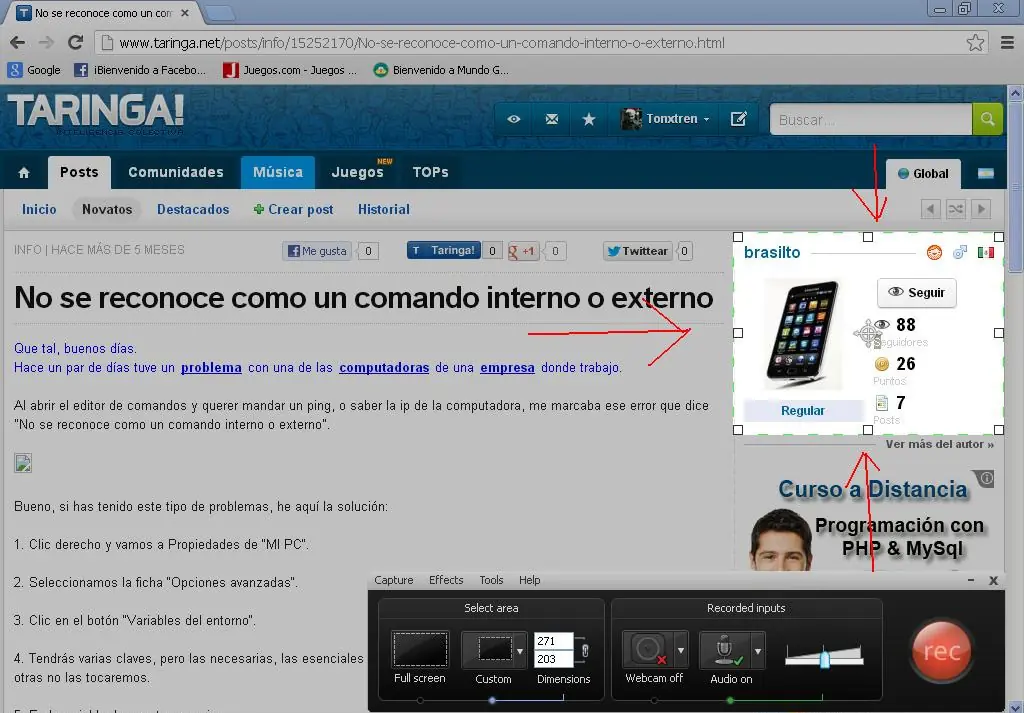Open the Tools menu
This screenshot has height=713, width=1024.
(491, 580)
